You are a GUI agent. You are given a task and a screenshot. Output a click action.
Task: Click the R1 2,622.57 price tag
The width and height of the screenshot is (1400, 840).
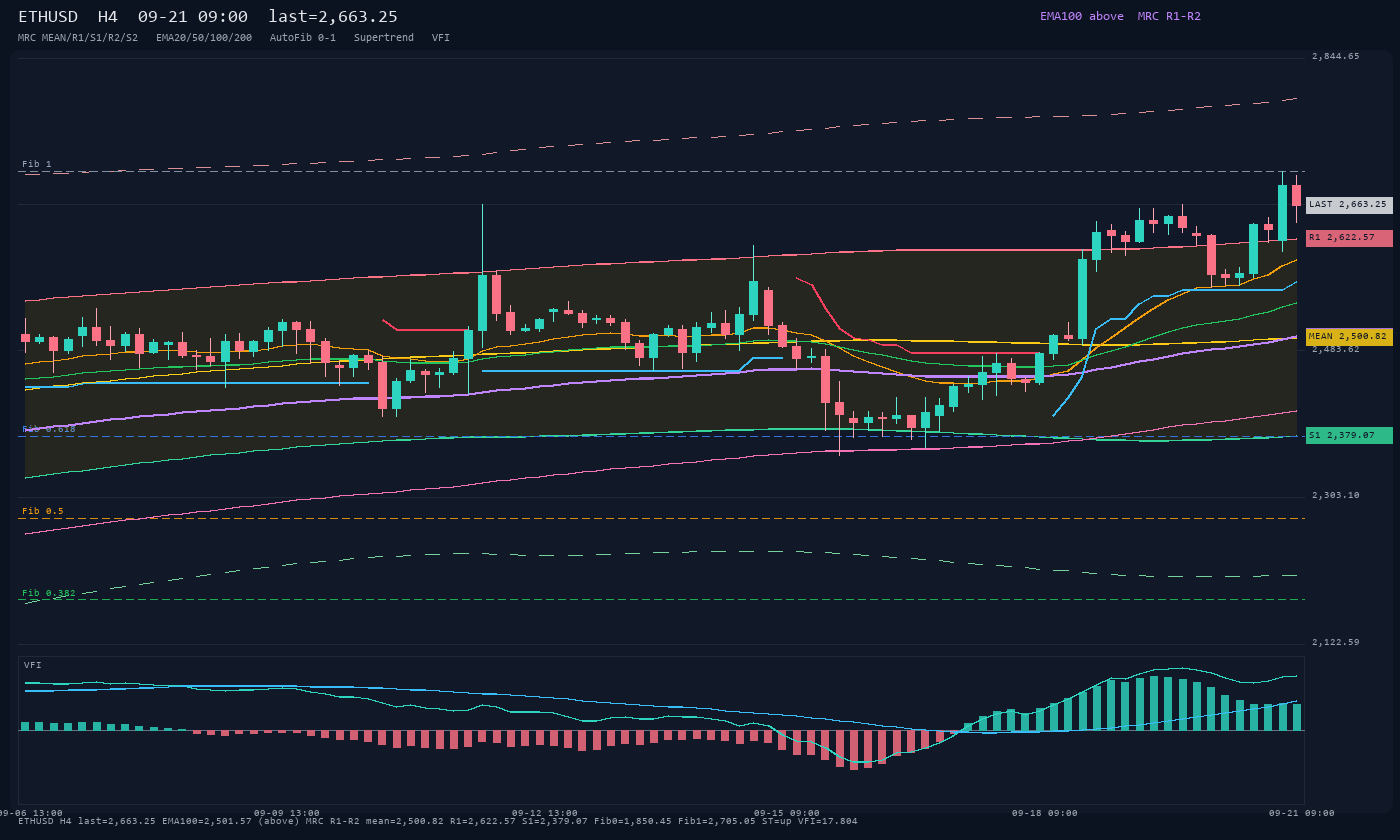tap(1349, 238)
